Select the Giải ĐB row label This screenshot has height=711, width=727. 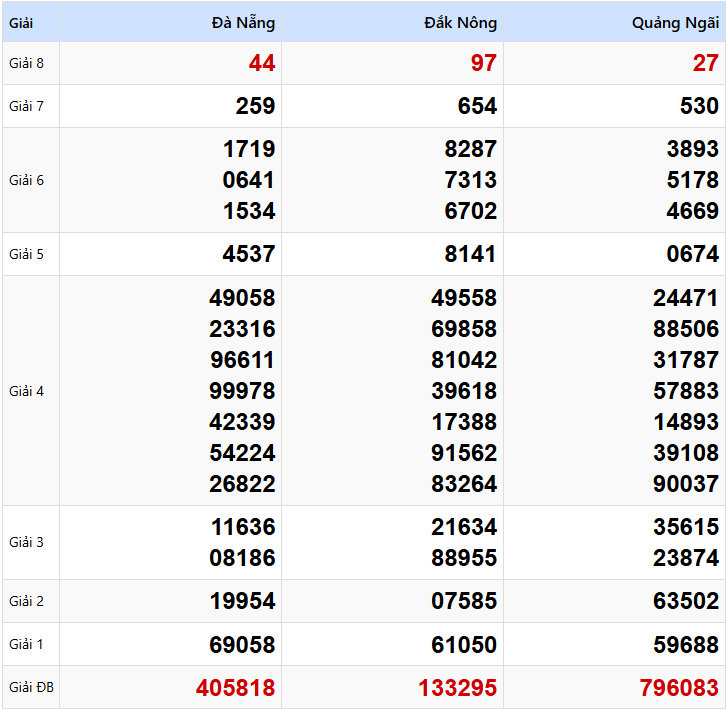click(31, 687)
